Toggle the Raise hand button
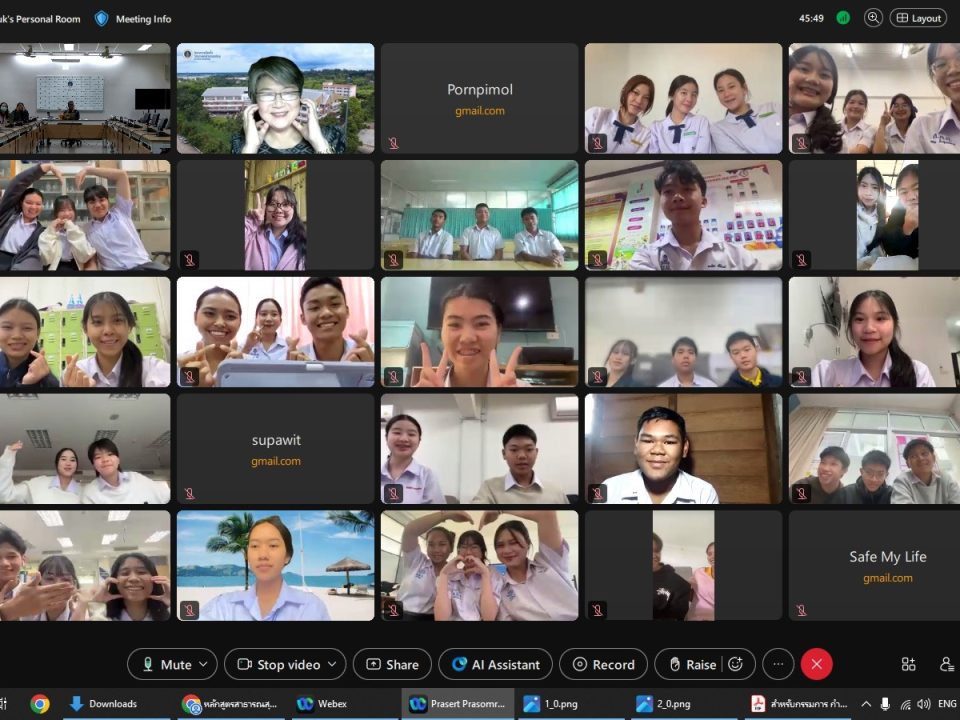Viewport: 960px width, 720px height. click(x=691, y=664)
